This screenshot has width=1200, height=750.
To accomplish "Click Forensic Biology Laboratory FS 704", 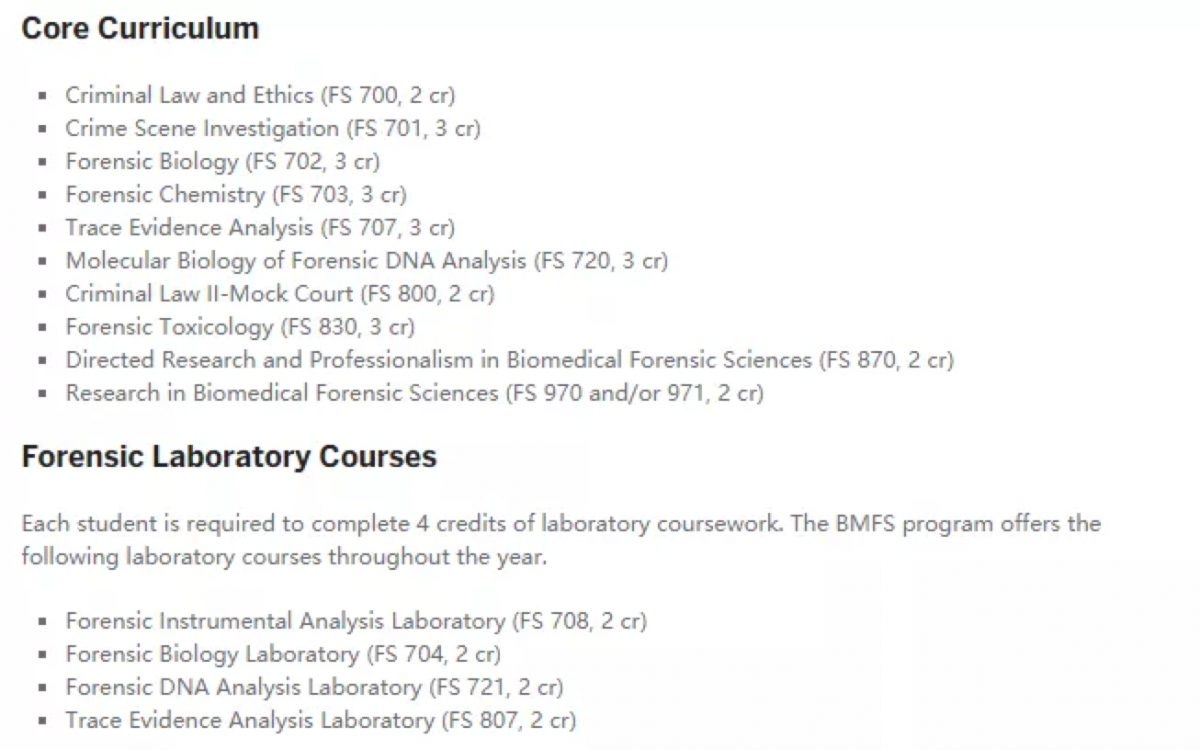I will (x=283, y=654).
